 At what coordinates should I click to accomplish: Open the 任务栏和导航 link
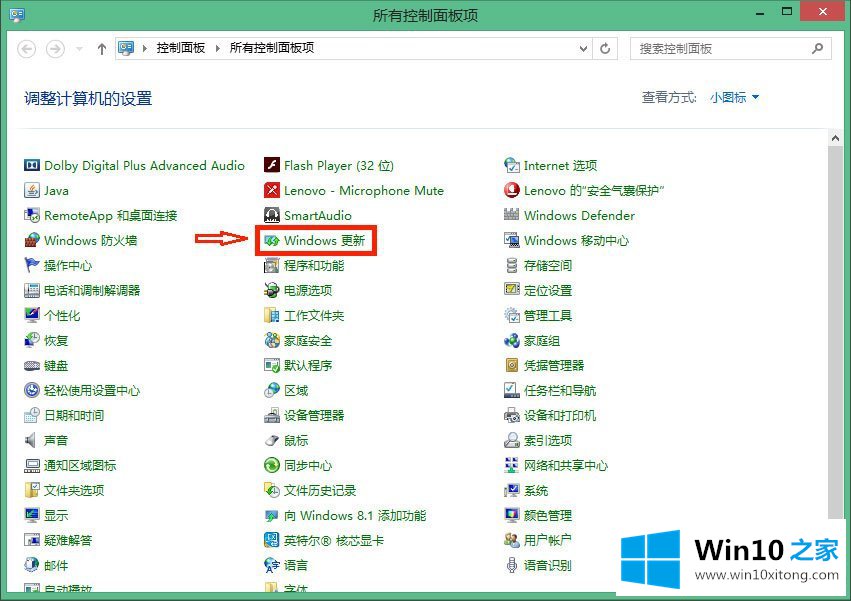point(560,390)
